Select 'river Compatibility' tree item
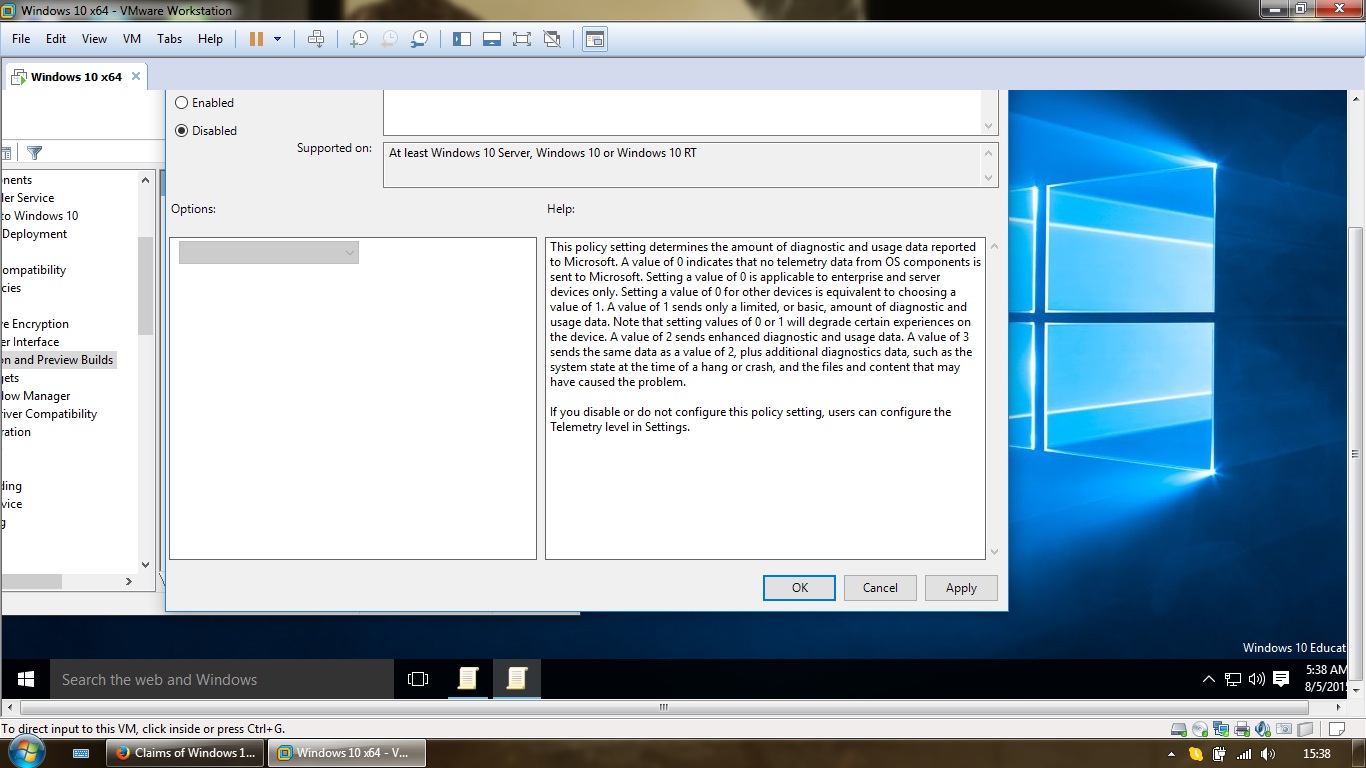 click(49, 414)
